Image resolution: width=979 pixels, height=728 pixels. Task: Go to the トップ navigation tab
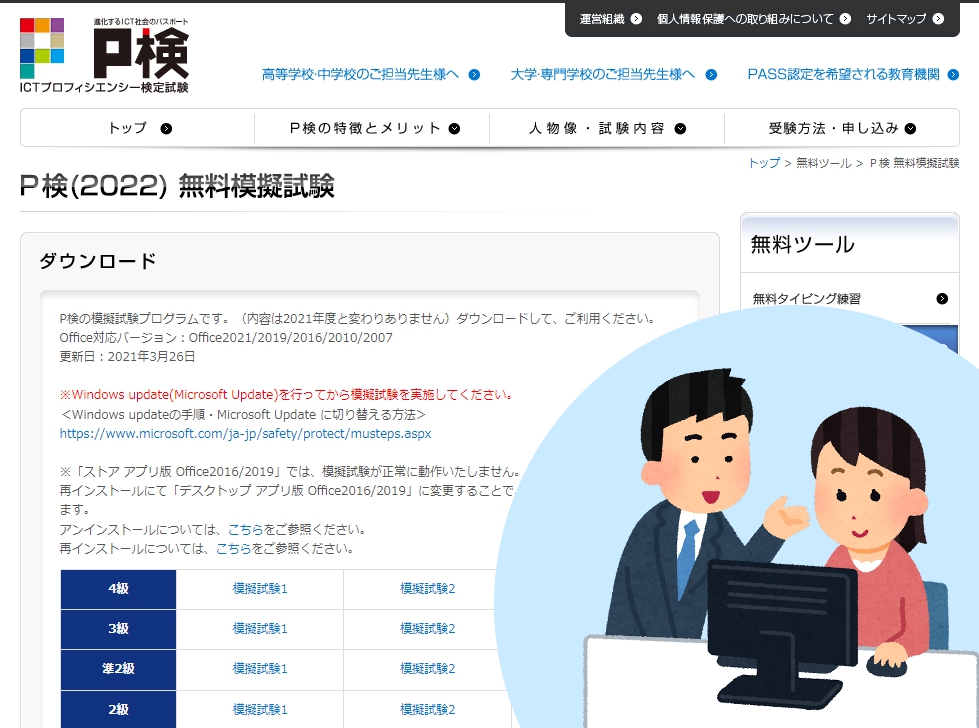click(x=138, y=128)
